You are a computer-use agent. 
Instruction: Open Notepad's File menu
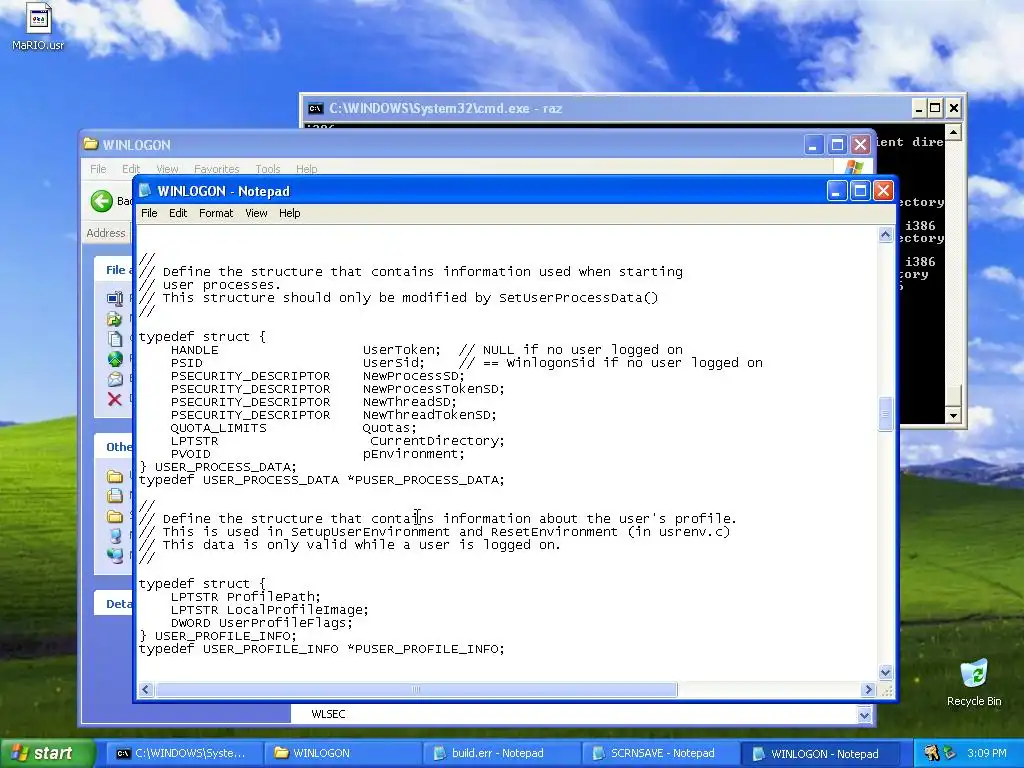149,213
